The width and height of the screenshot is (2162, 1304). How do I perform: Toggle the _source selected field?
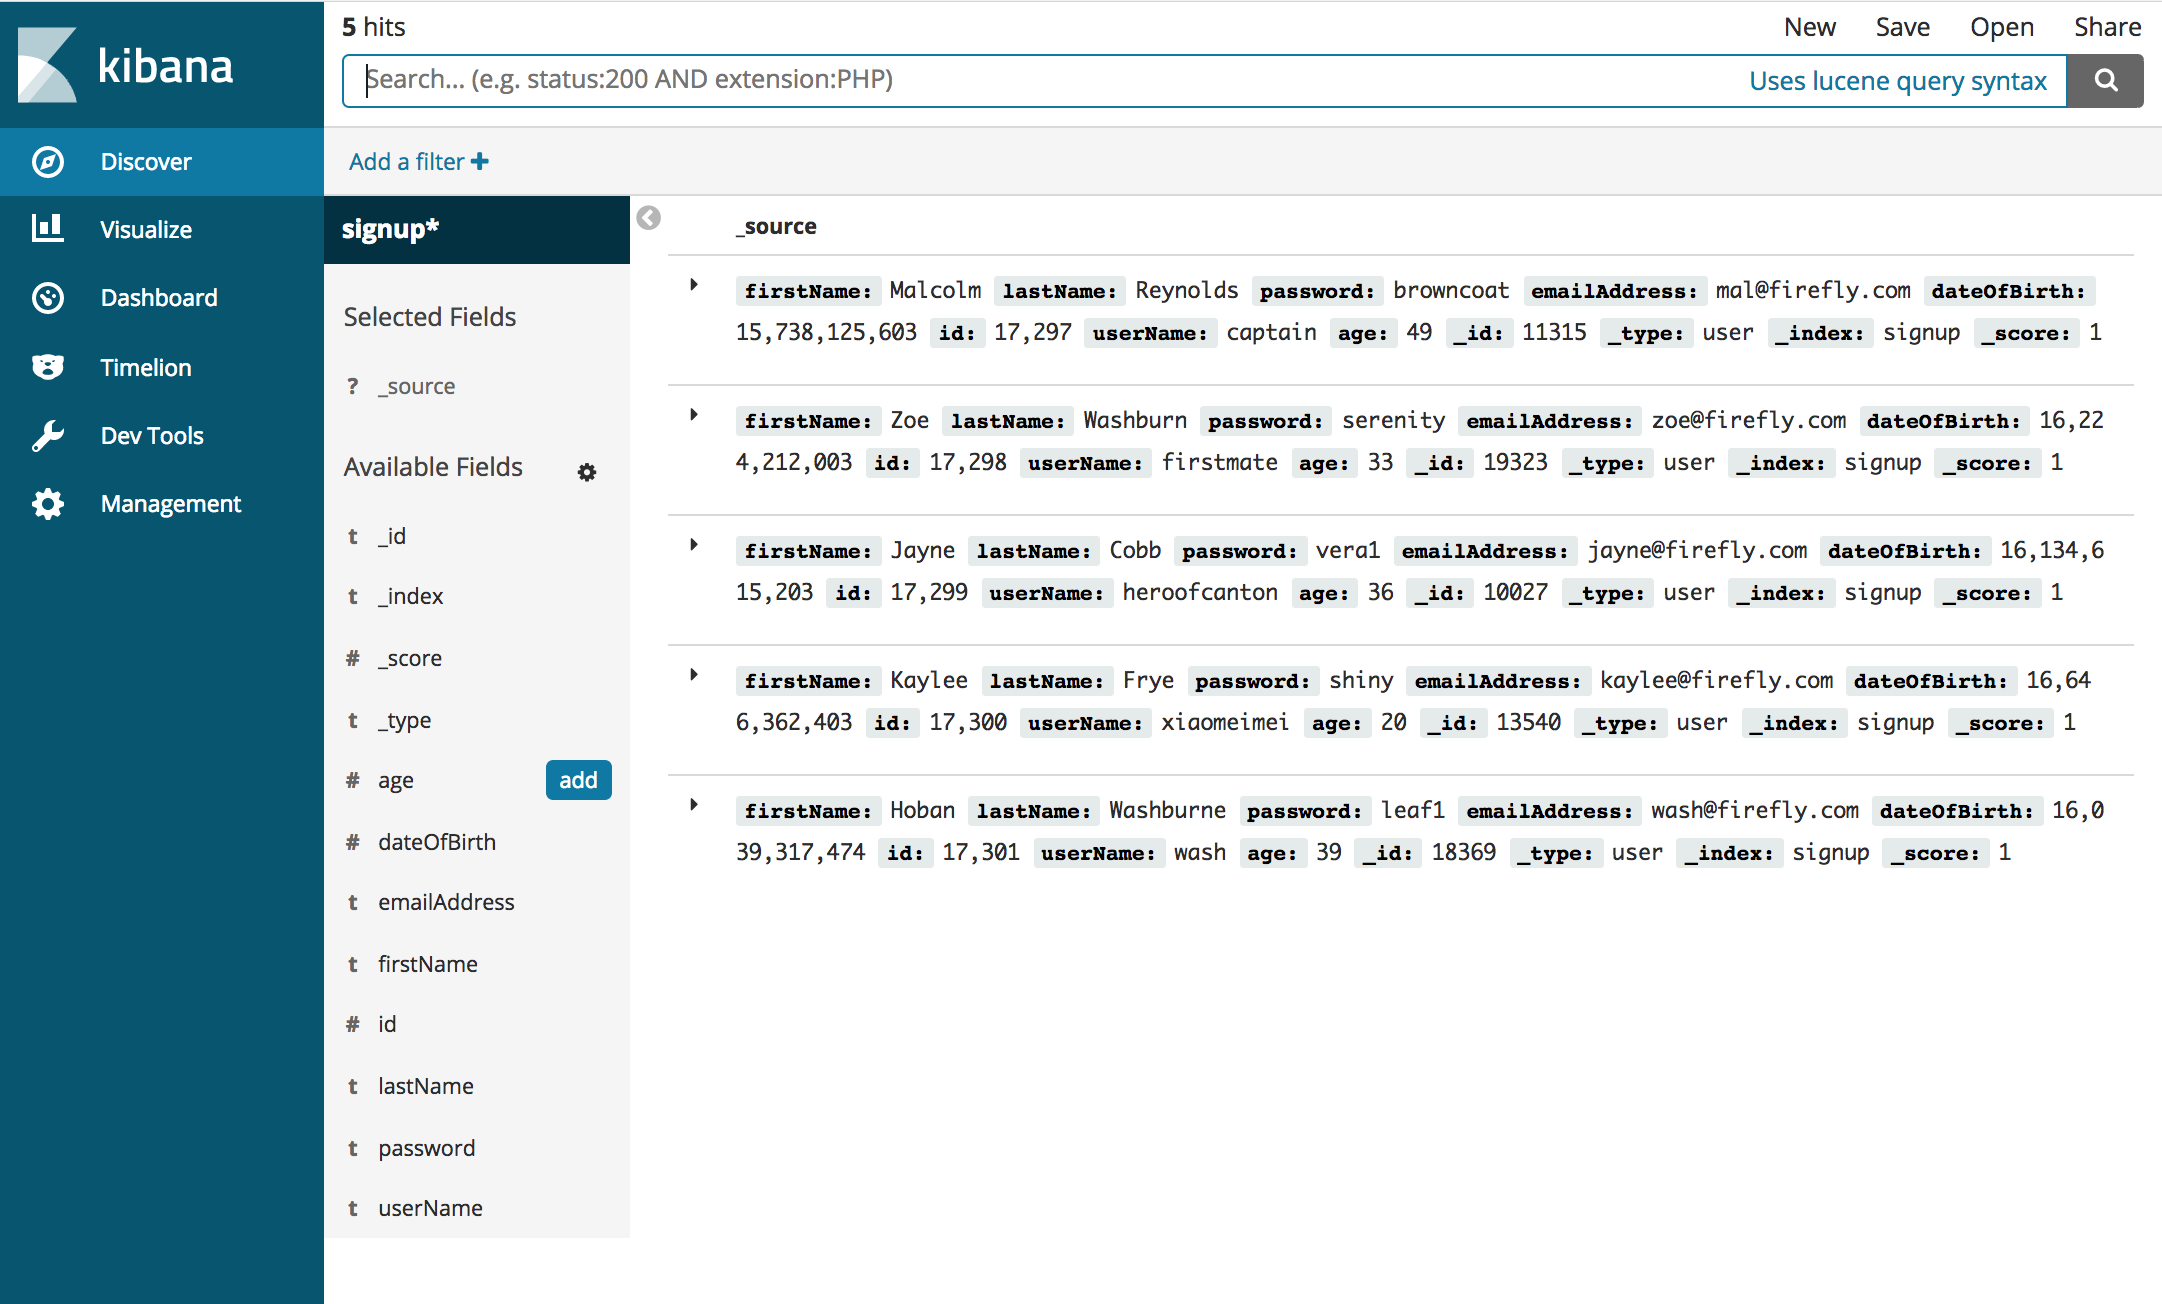tap(417, 386)
